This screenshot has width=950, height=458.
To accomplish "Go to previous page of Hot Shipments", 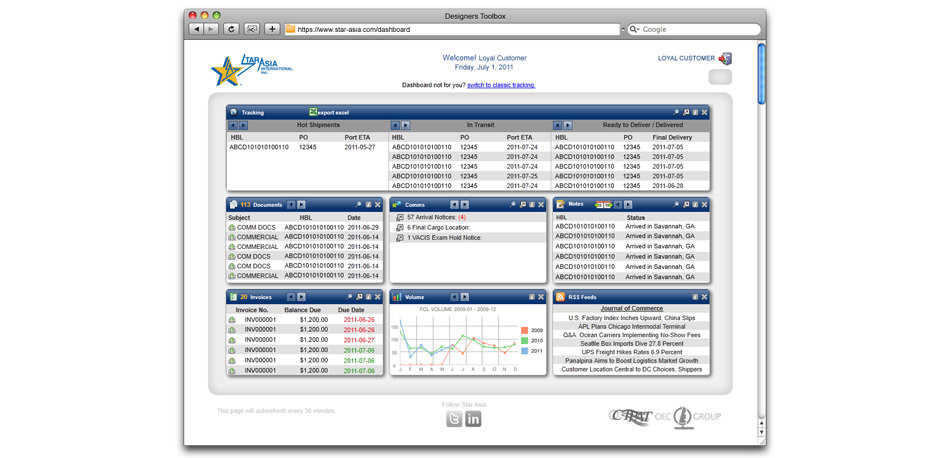I will (x=233, y=125).
